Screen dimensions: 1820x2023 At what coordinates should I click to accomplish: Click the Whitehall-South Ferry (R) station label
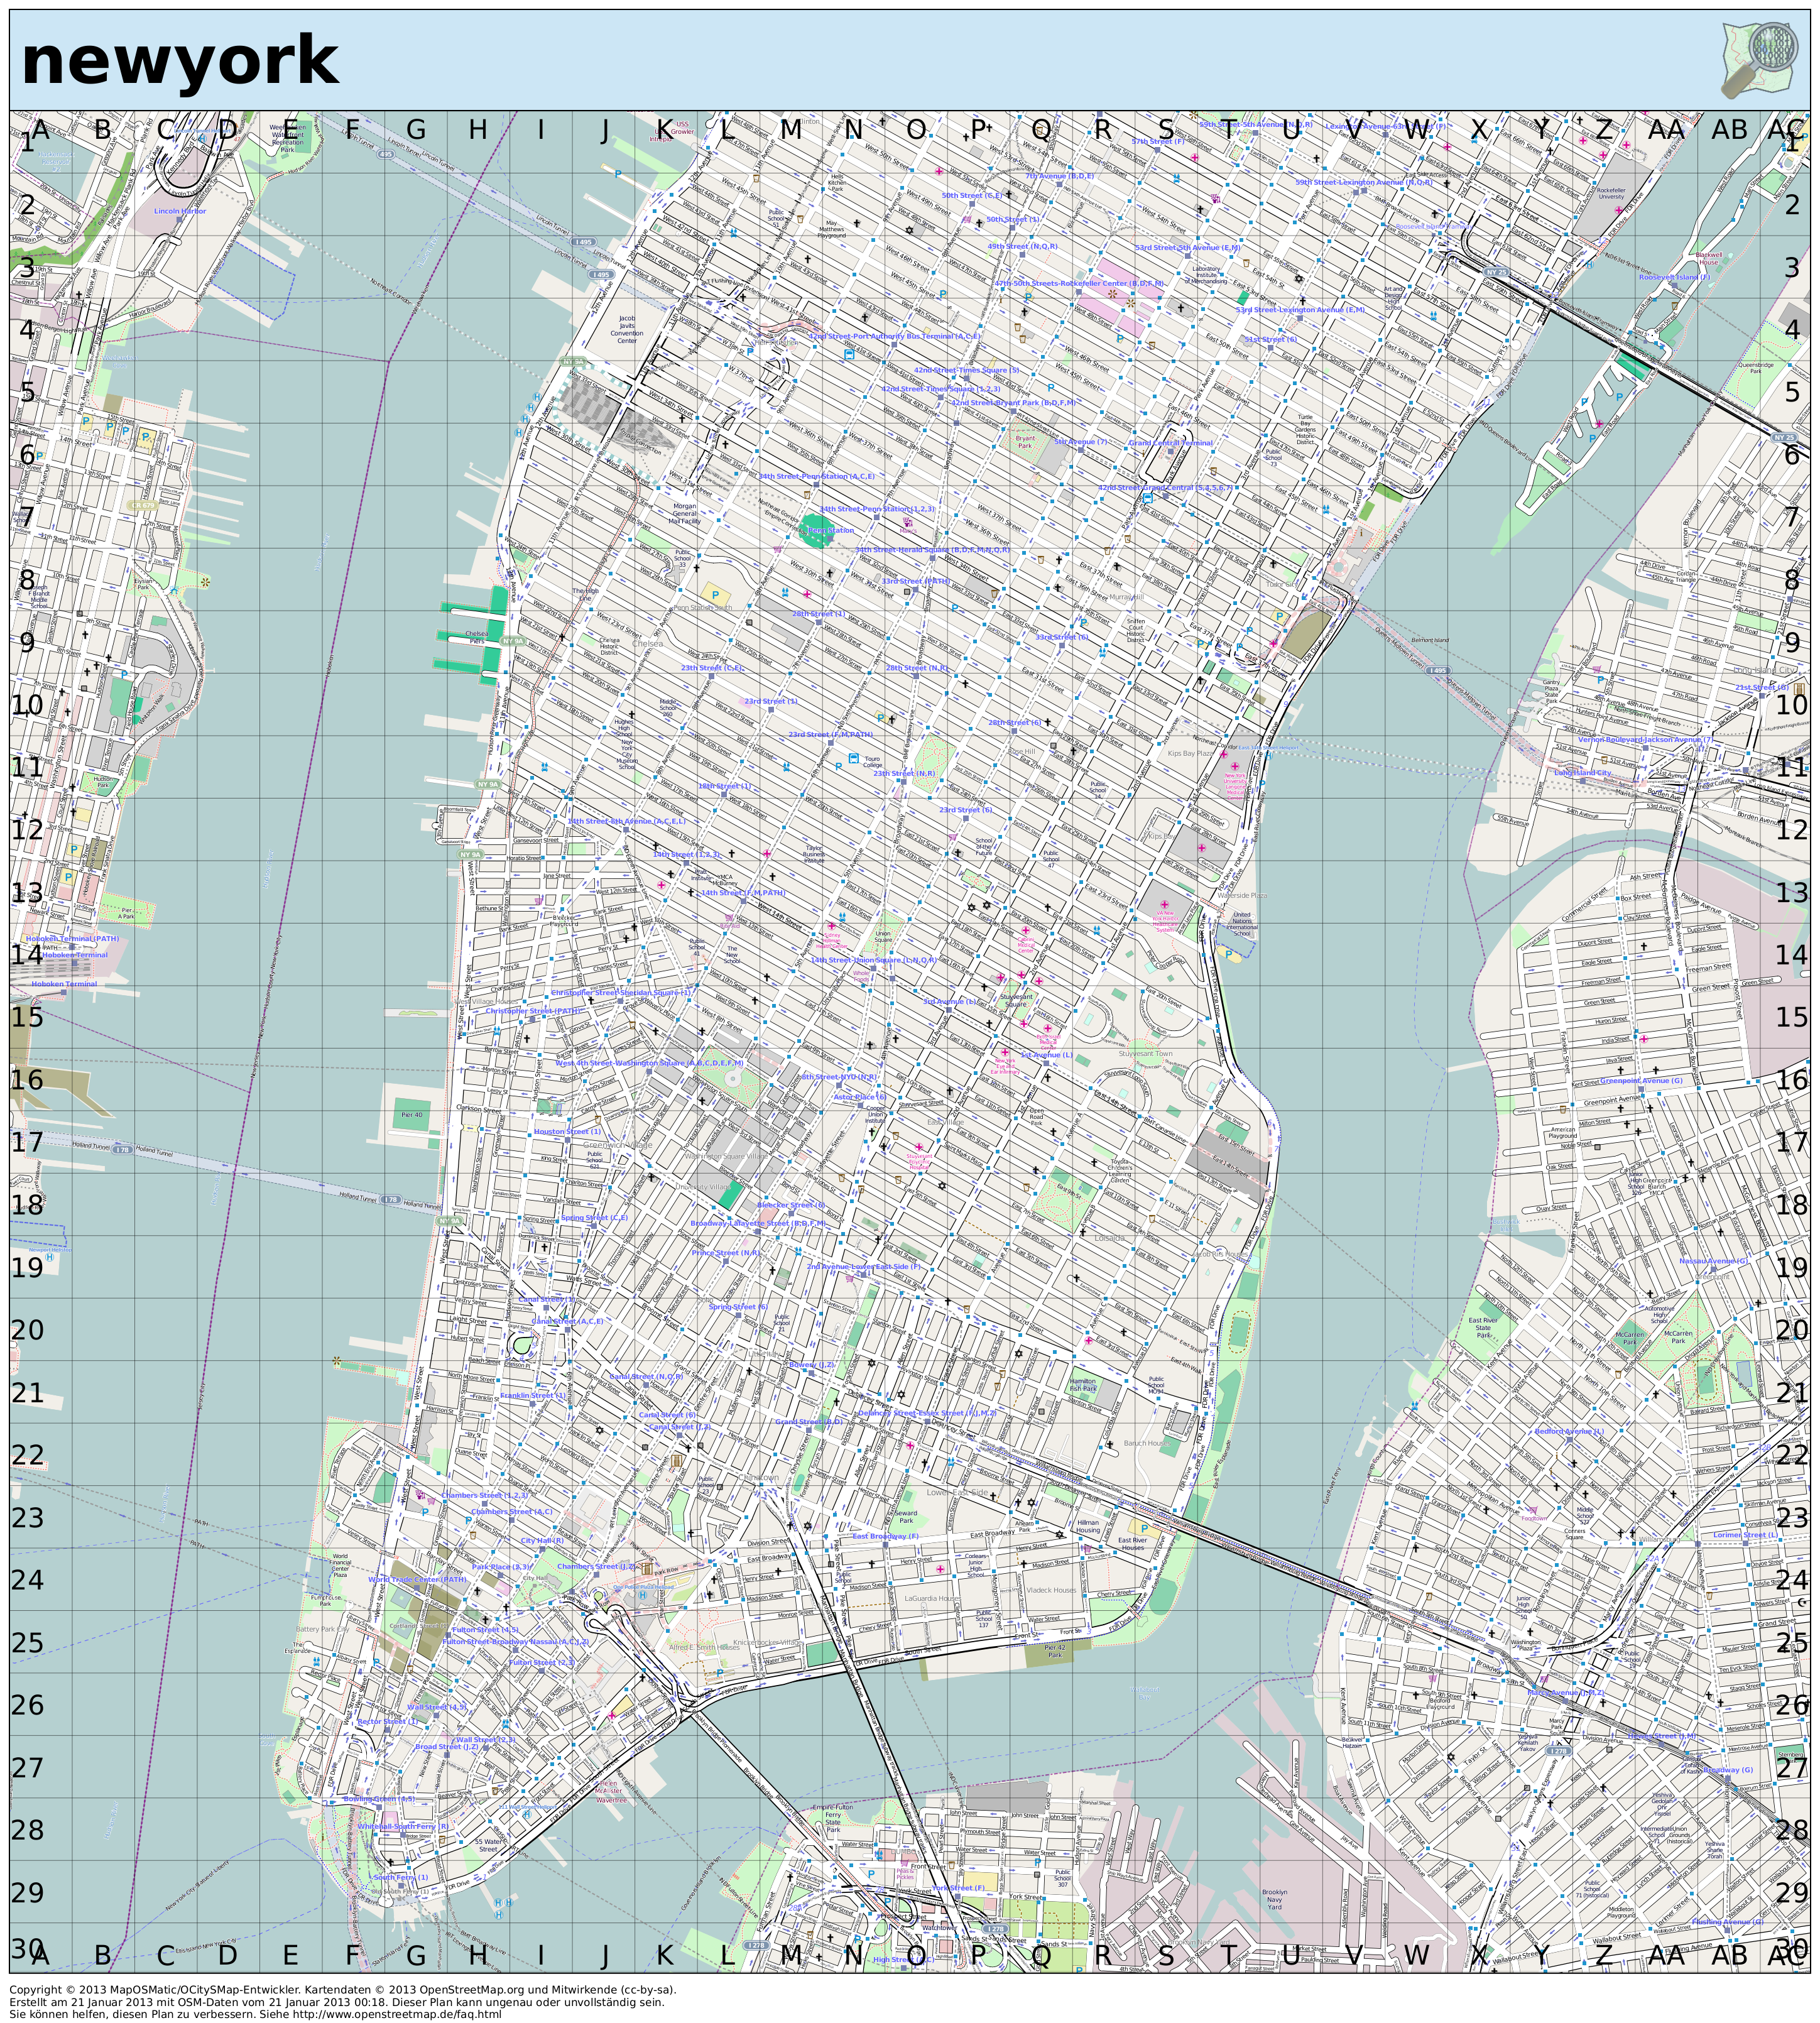pos(403,1826)
